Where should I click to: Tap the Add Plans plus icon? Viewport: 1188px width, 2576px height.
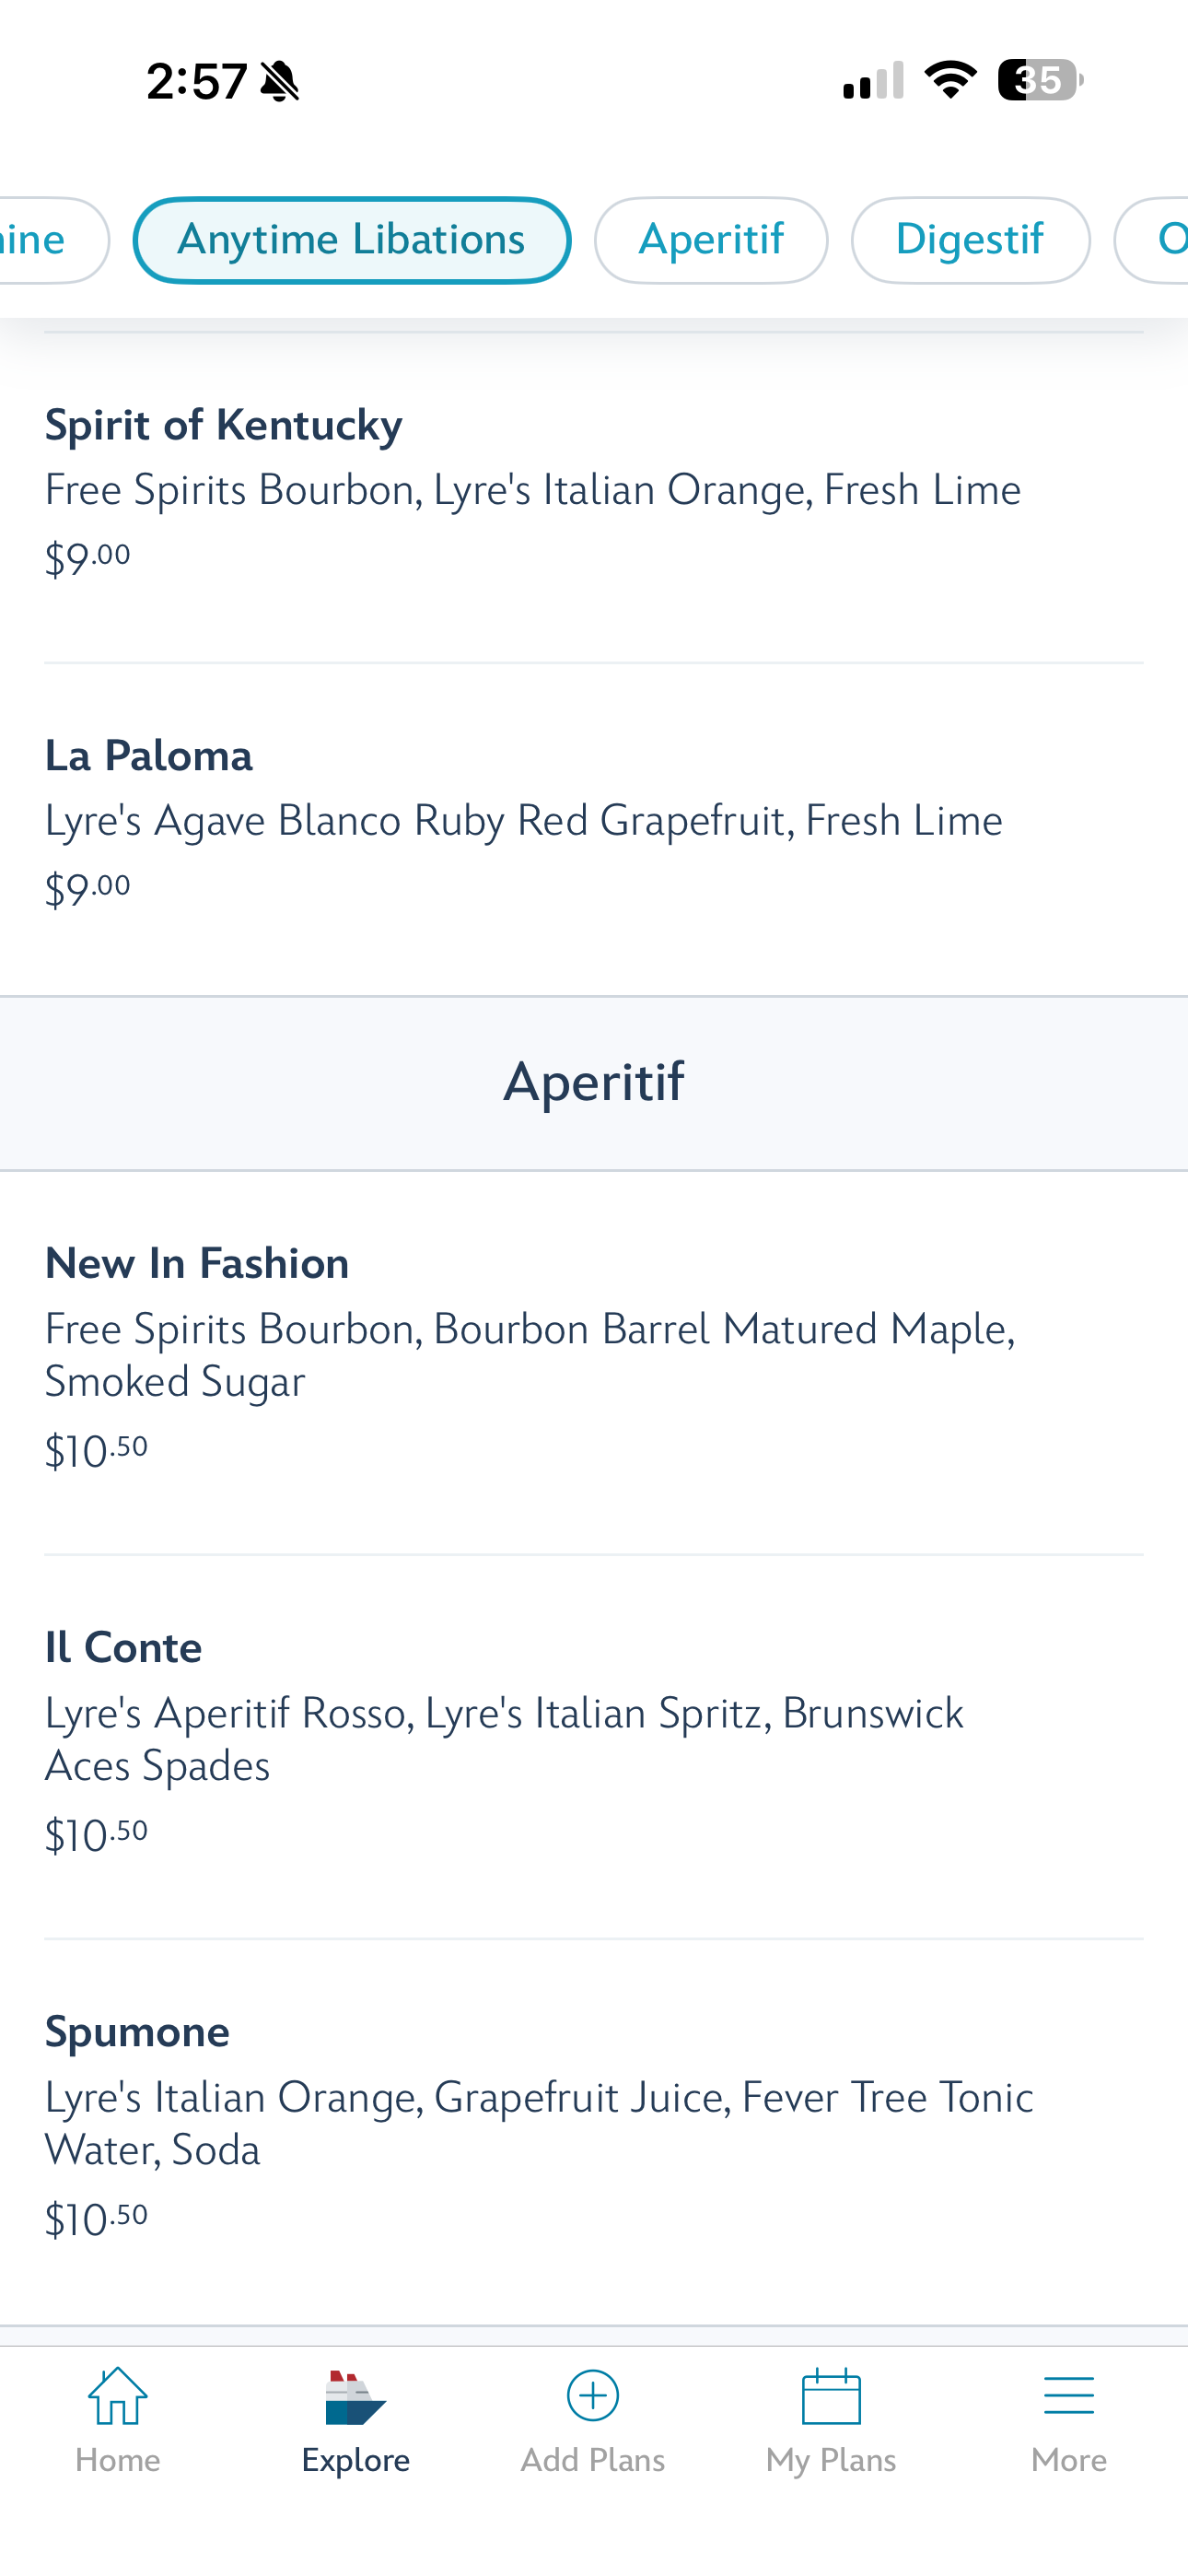point(593,2396)
